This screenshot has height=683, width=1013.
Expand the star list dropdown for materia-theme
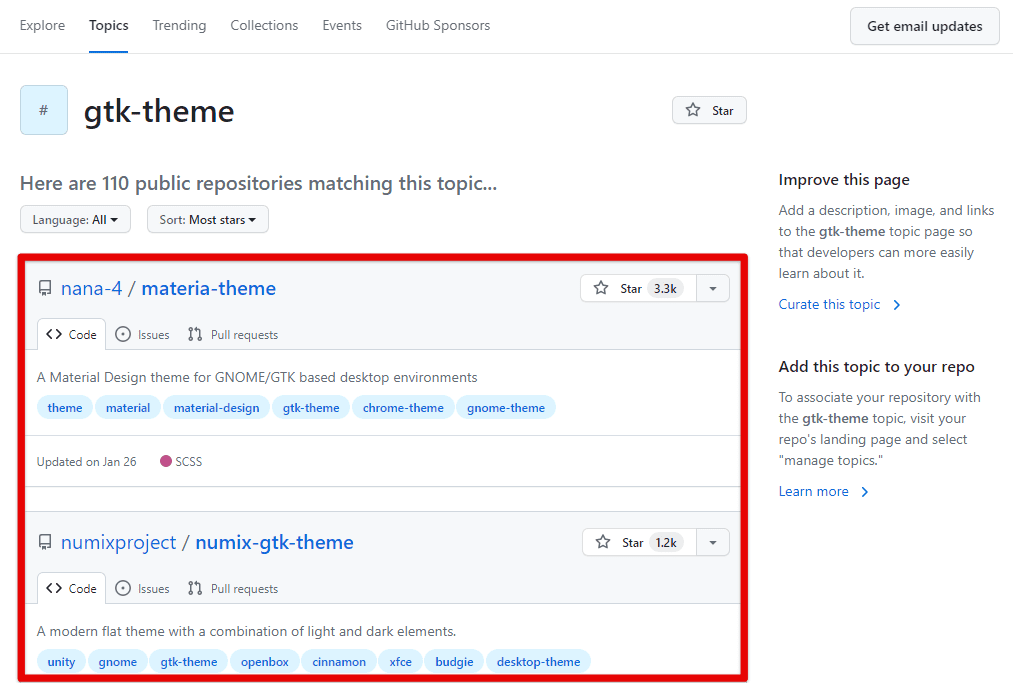click(x=713, y=288)
